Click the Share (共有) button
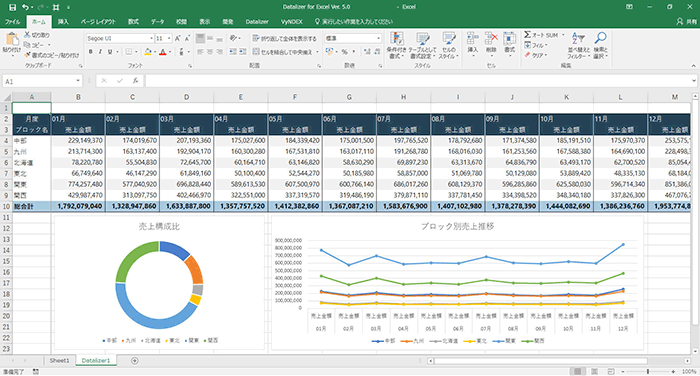Screen dimensions: 700x376 pos(687,21)
